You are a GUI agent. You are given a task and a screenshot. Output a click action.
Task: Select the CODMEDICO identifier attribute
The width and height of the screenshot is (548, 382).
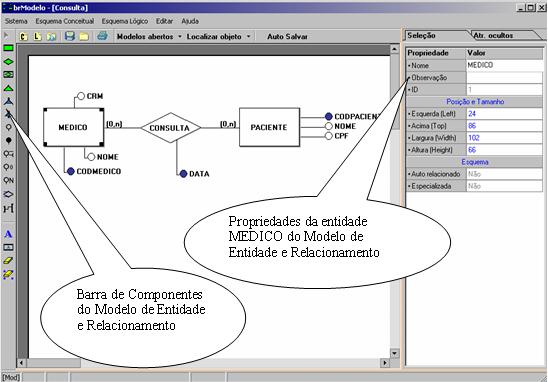[94, 171]
